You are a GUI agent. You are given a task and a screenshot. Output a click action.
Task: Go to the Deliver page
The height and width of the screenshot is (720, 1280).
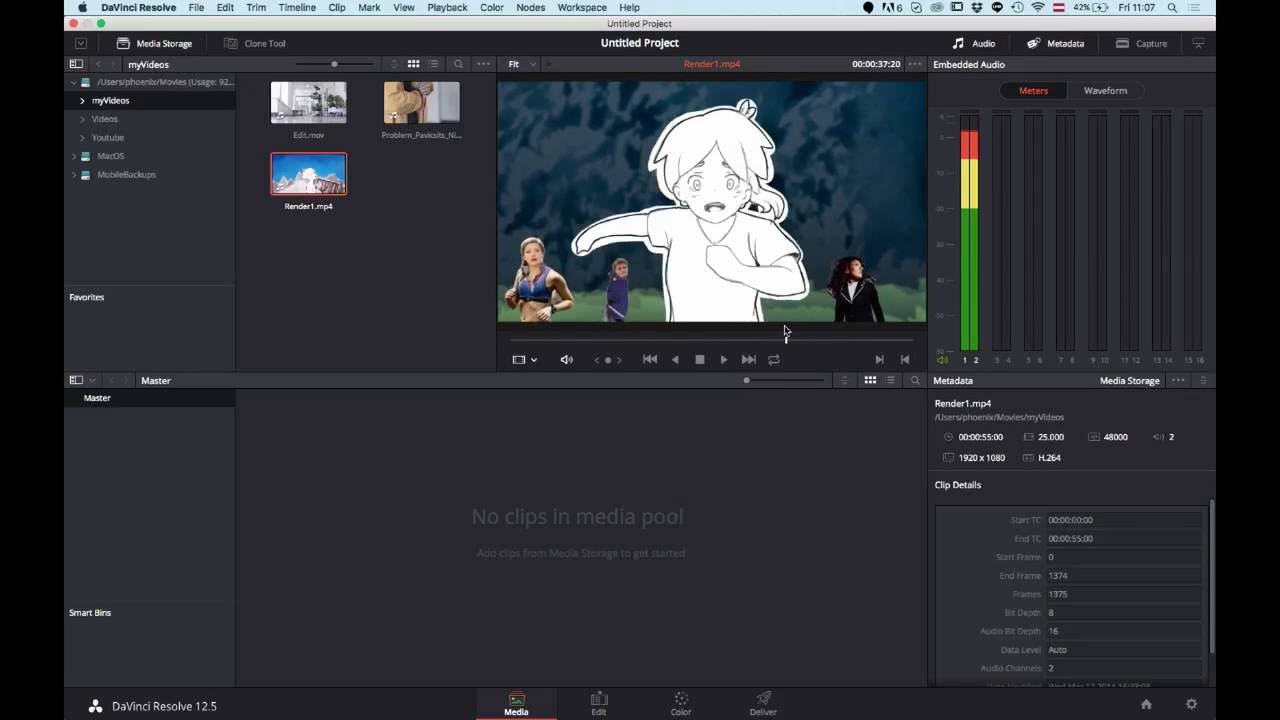tap(763, 704)
